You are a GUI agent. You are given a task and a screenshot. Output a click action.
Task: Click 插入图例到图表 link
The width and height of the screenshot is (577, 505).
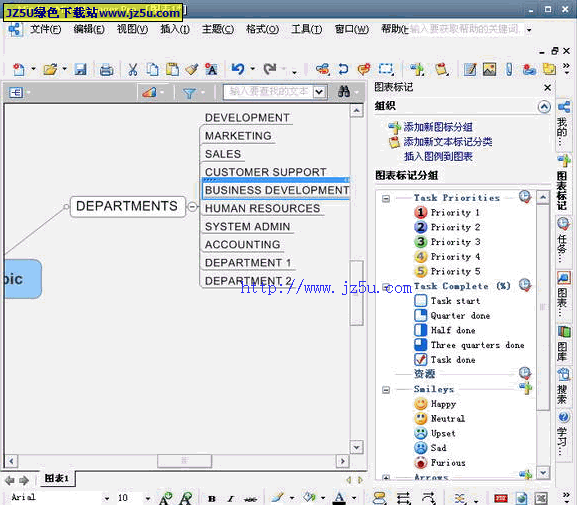point(438,157)
